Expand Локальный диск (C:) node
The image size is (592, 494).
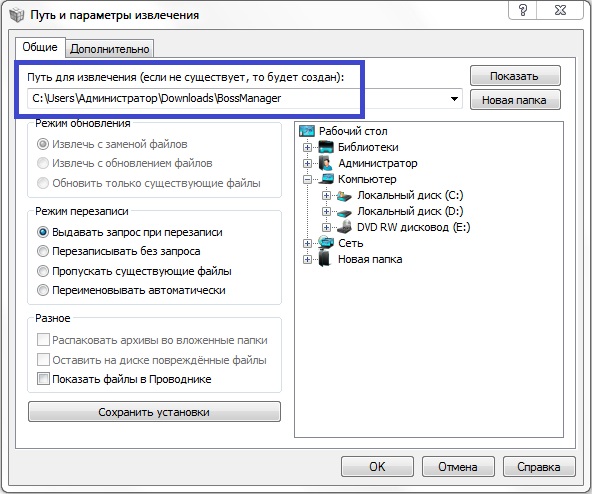pyautogui.click(x=327, y=196)
